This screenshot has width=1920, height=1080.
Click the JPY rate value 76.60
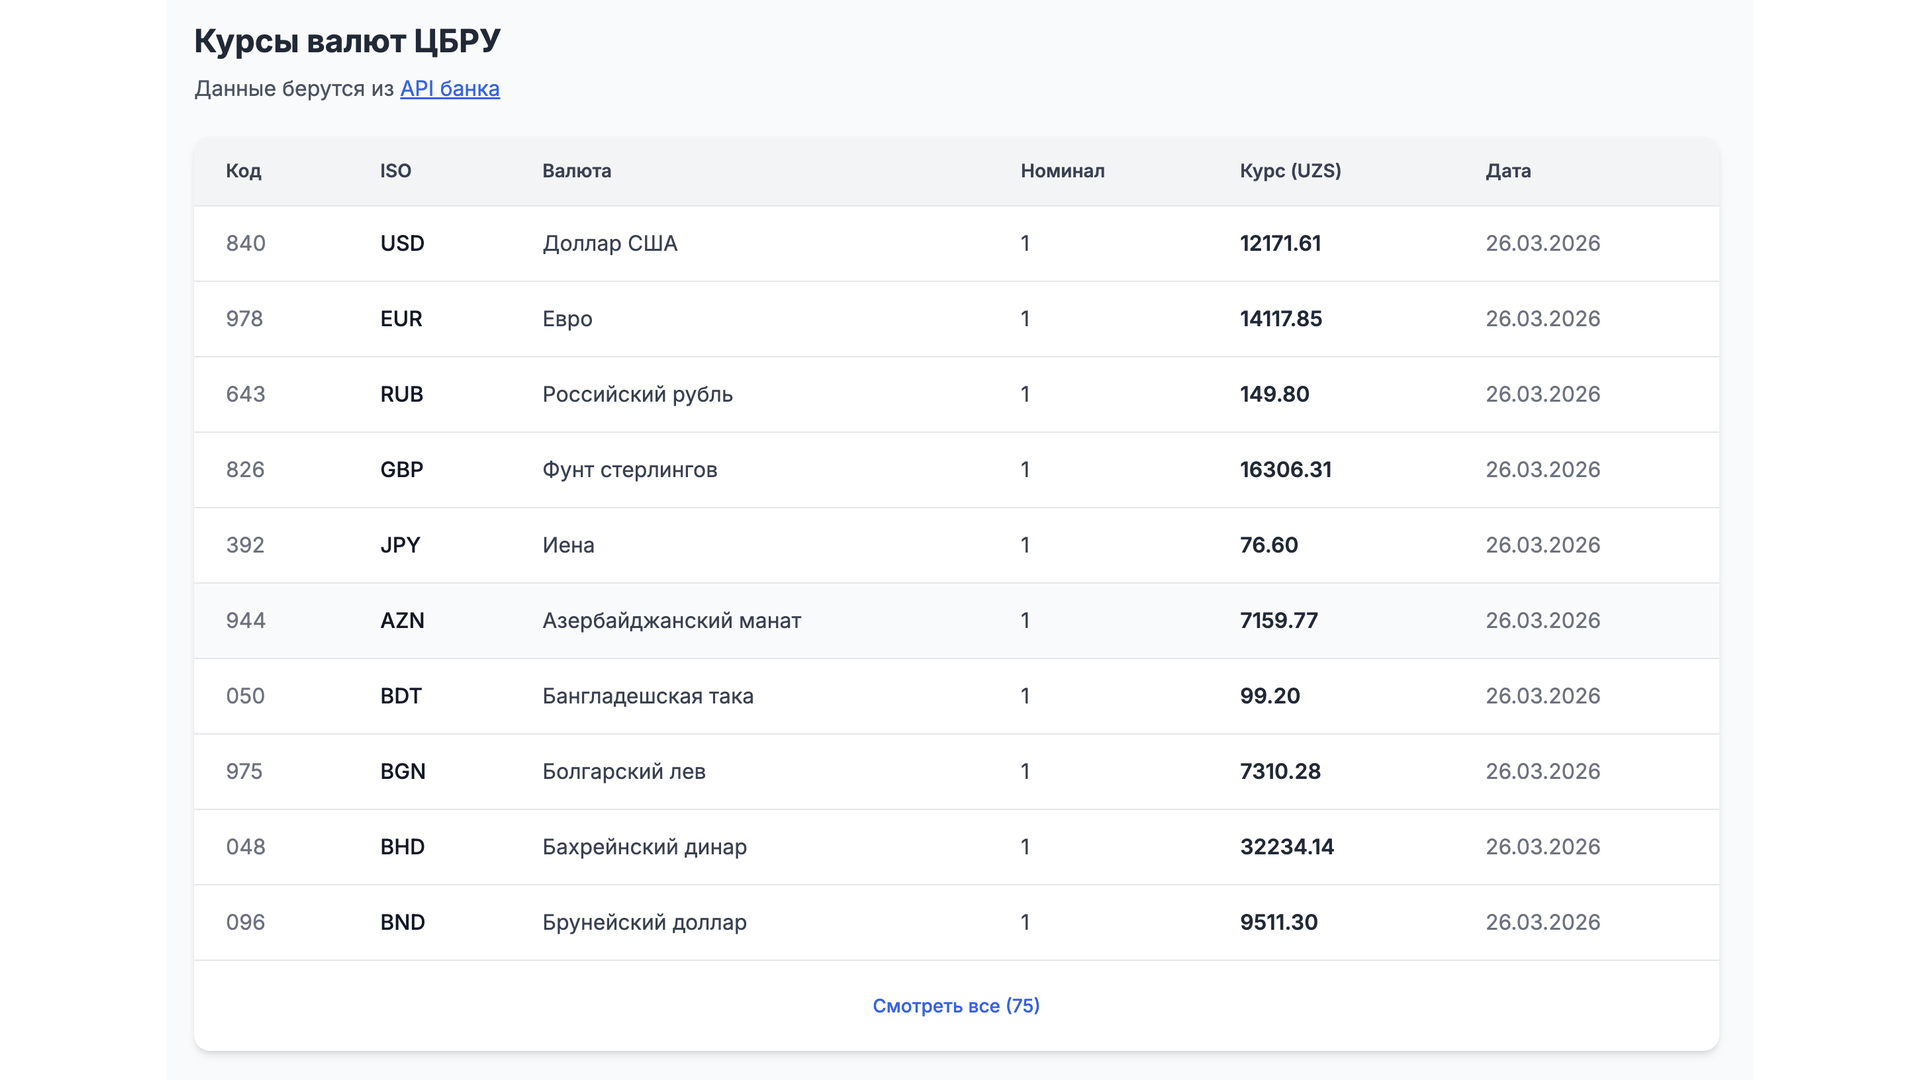tap(1268, 546)
